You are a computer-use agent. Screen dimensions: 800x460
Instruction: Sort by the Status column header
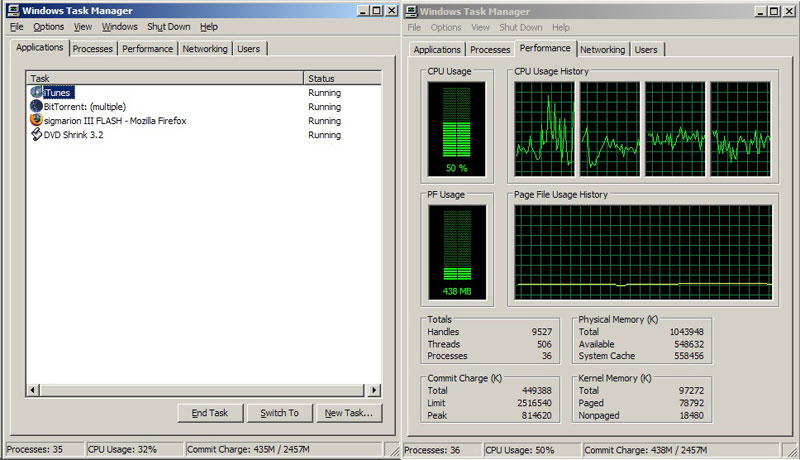tap(342, 79)
